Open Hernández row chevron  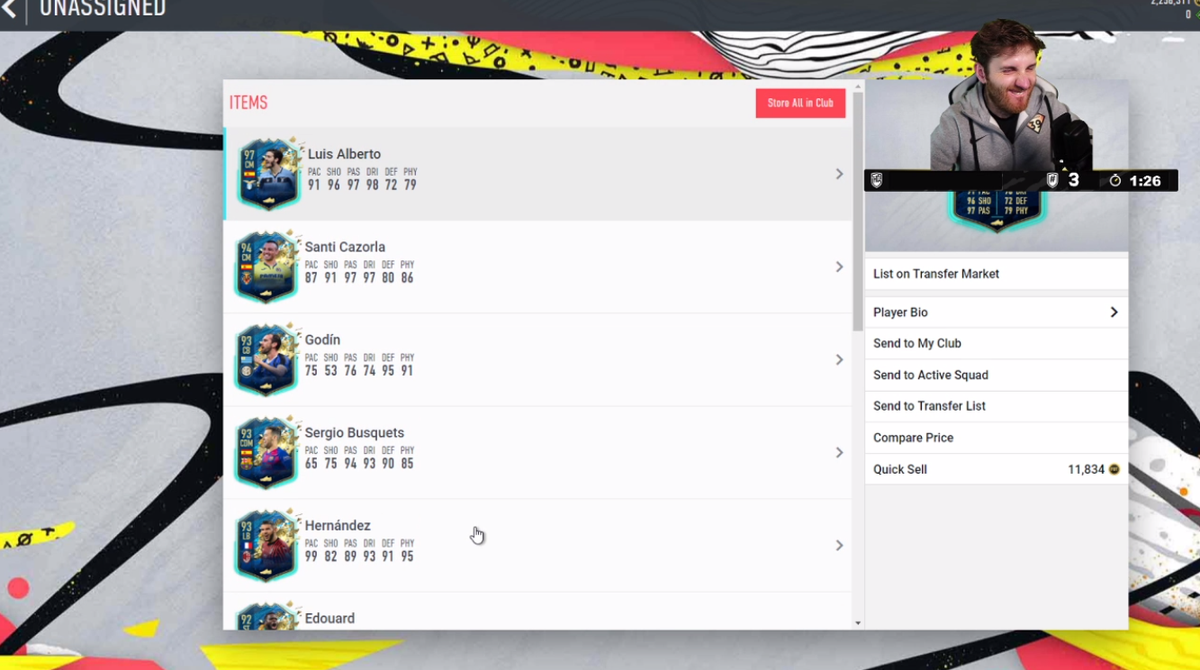839,546
